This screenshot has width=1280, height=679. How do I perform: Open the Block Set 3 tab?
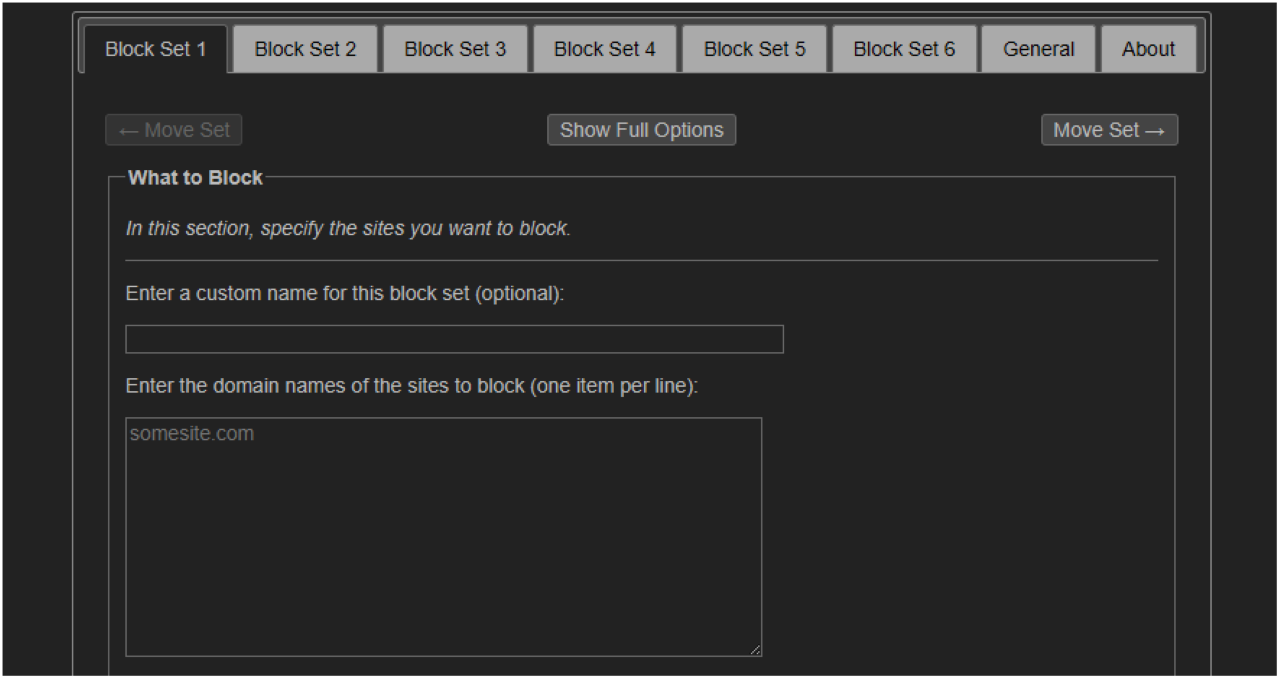tap(454, 48)
